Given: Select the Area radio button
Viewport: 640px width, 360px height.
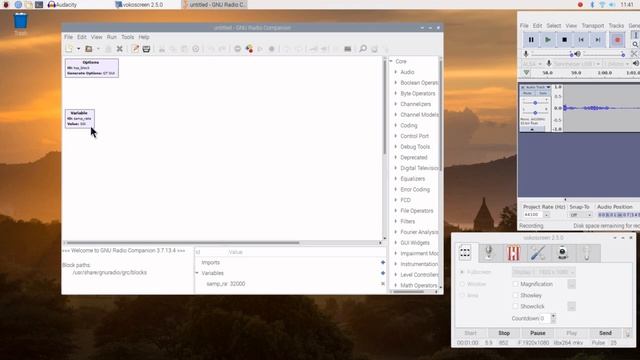Looking at the screenshot, I should (x=462, y=295).
